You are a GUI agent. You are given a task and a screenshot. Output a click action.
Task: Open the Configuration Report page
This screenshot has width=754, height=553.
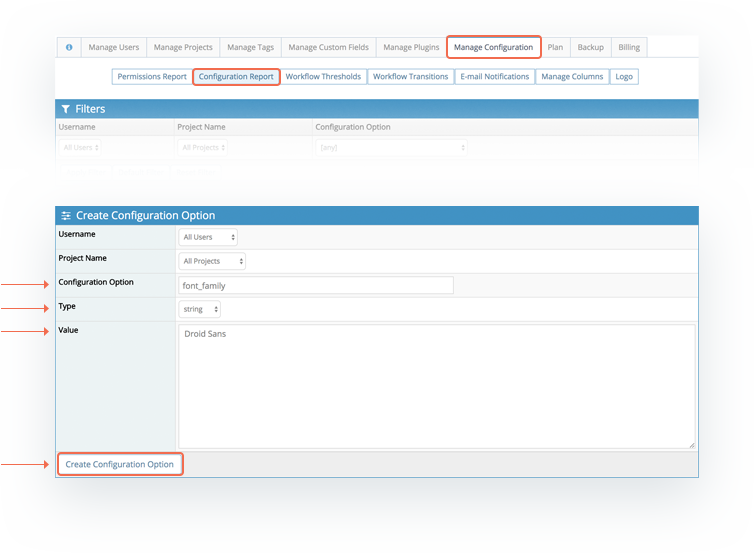[x=236, y=76]
